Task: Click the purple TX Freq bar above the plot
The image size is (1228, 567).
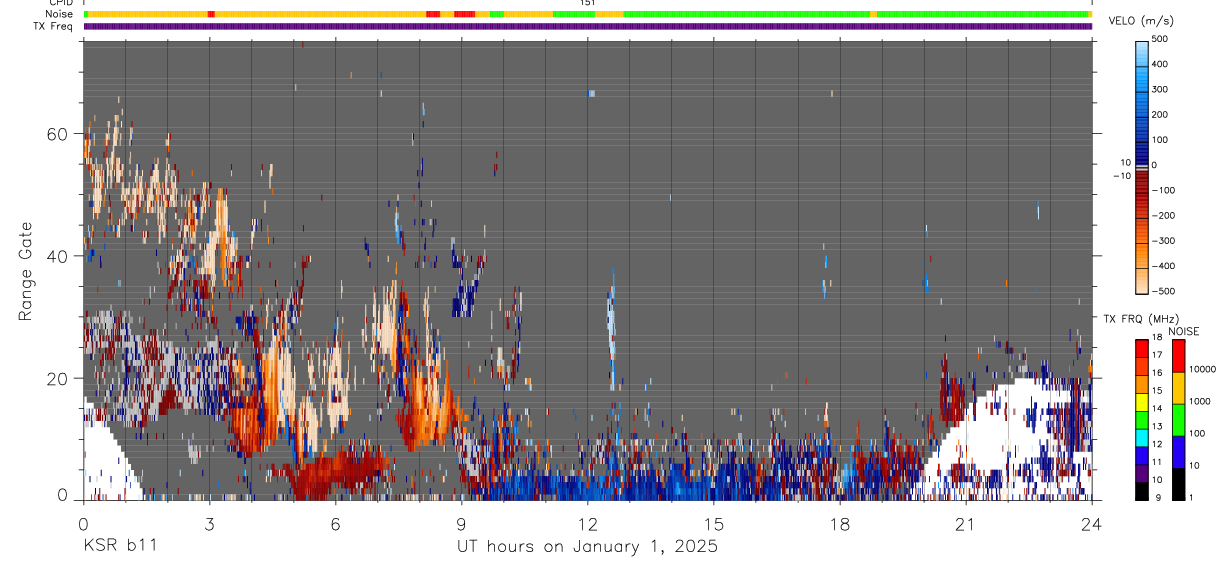Action: 587,26
